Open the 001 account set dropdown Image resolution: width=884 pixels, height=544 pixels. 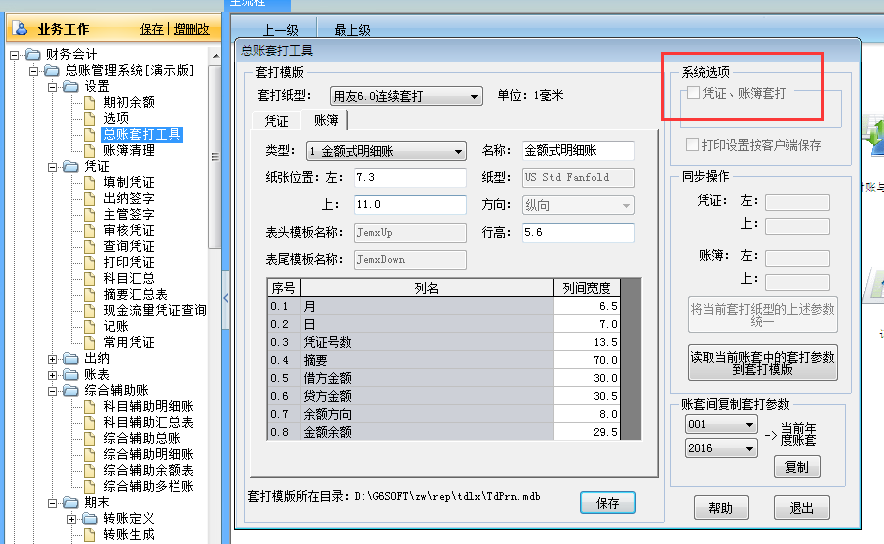[x=749, y=424]
